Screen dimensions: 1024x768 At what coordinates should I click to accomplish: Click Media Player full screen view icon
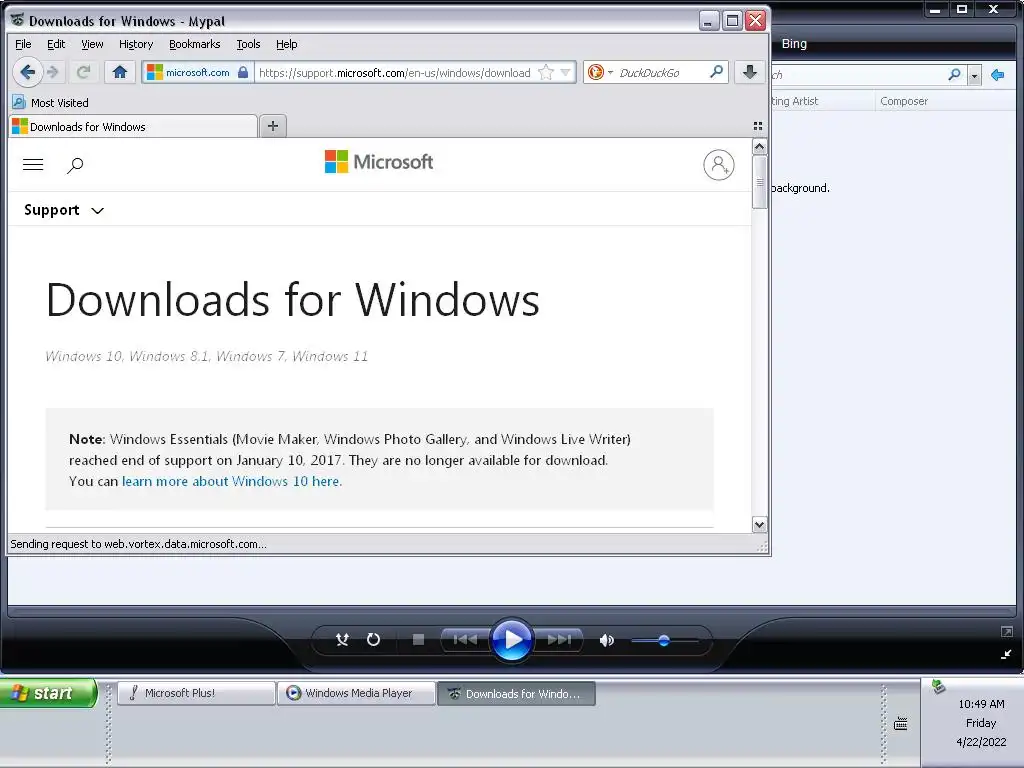point(1006,632)
